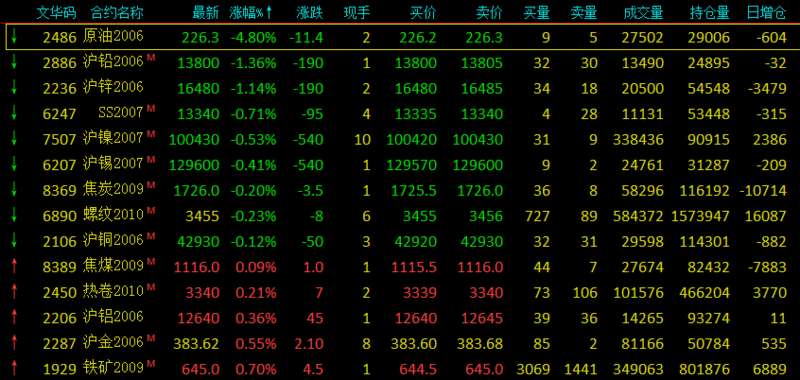Screen dimensions: 800x380
Task: Sort by the 涨幅% column header
Action: (x=246, y=13)
